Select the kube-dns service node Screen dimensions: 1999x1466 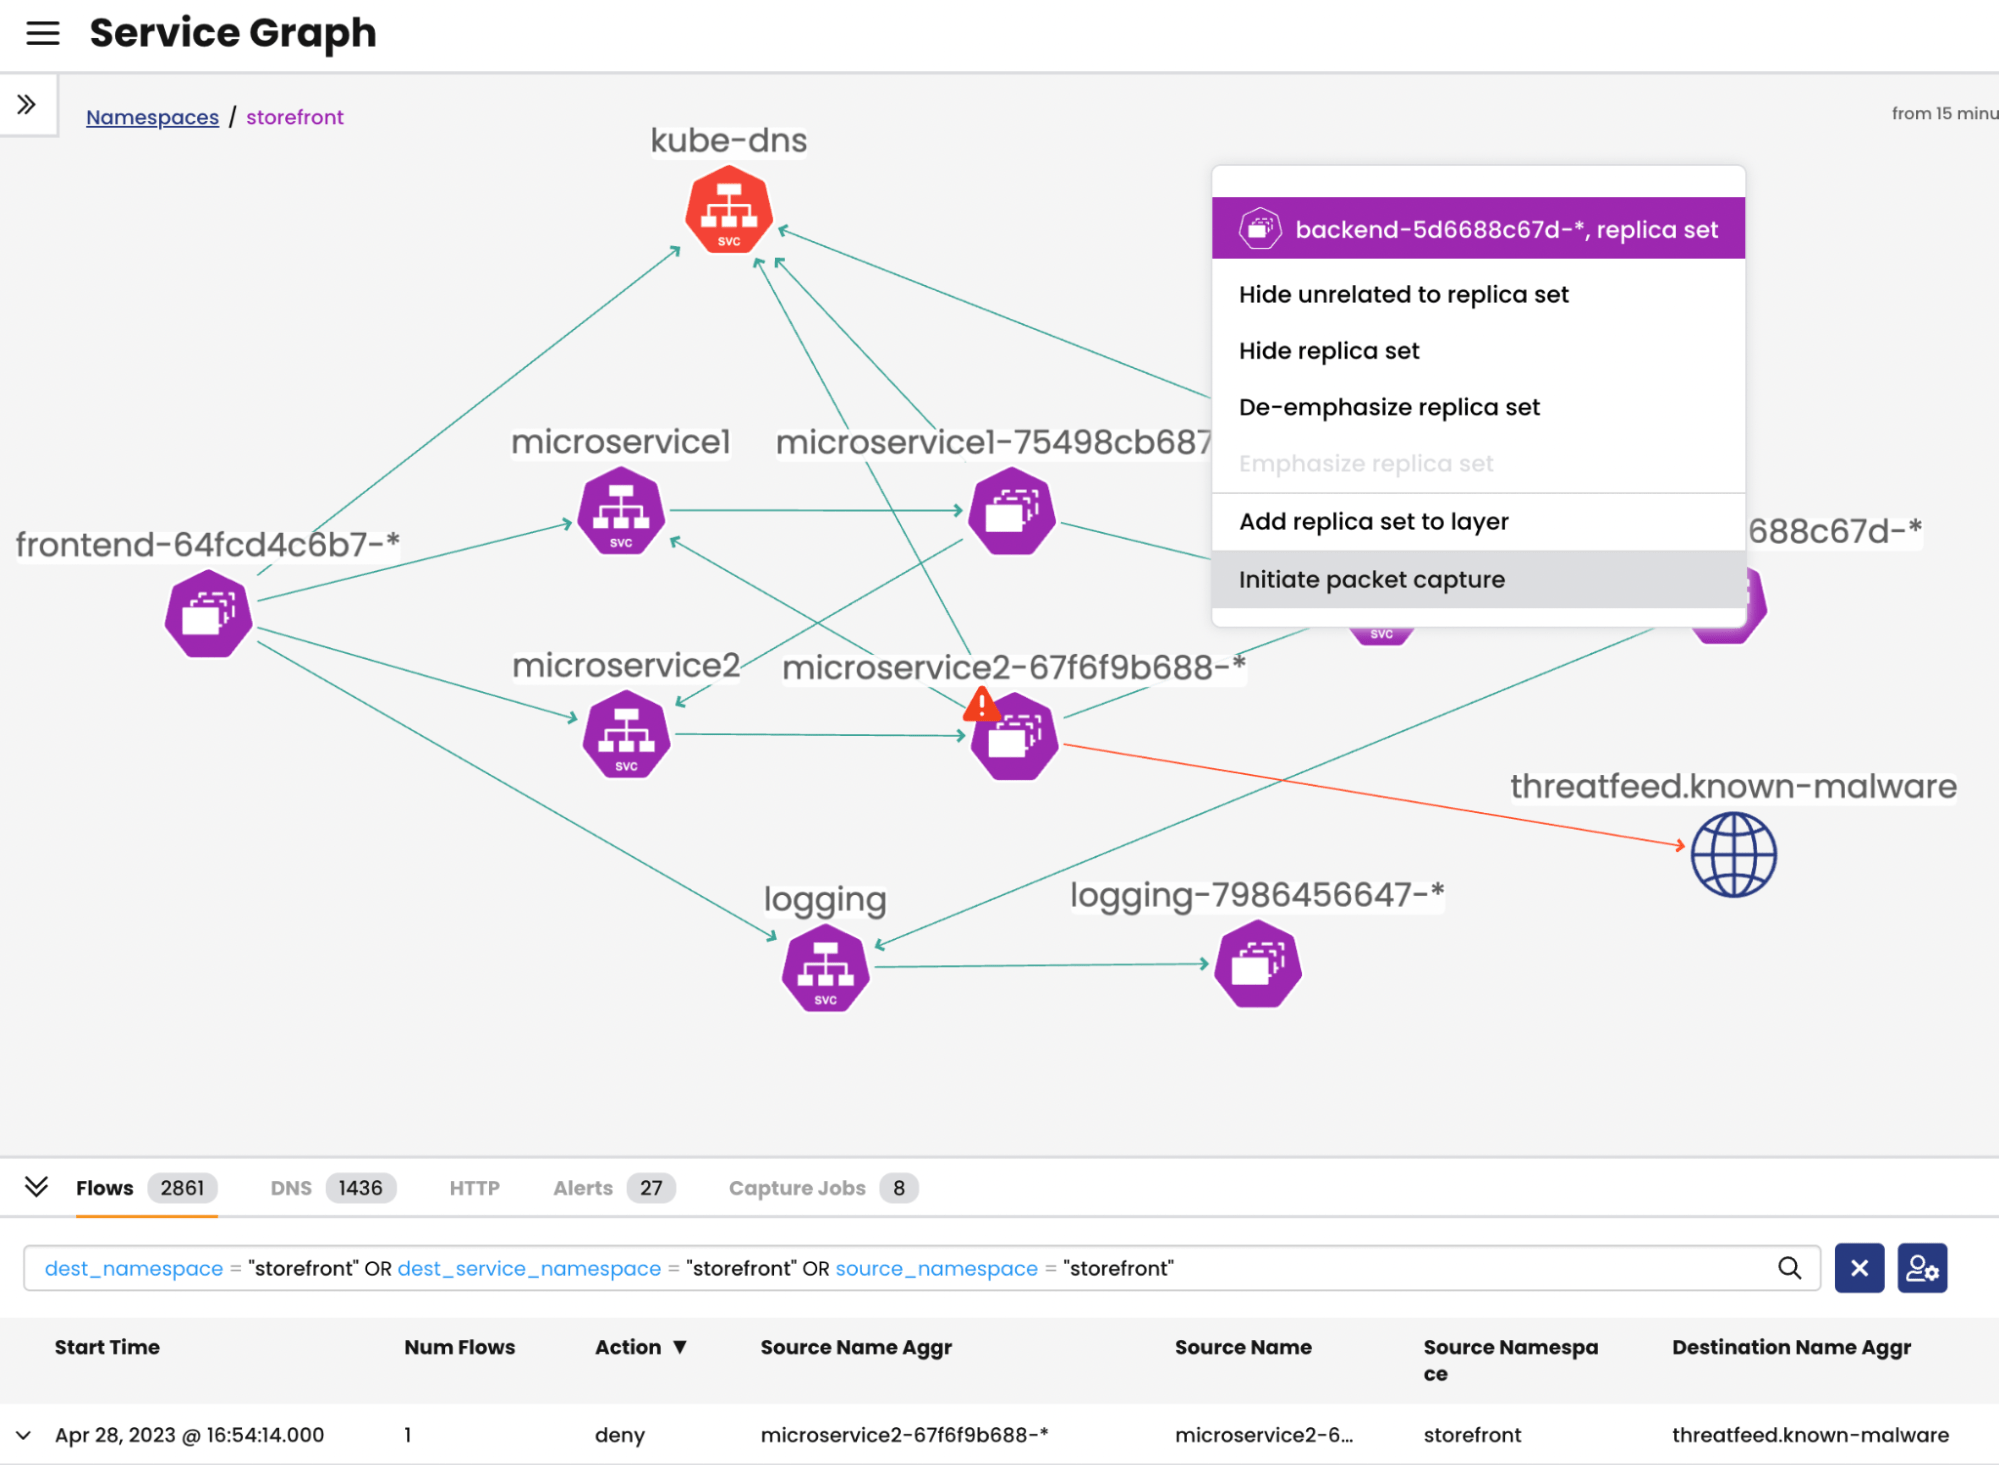(x=729, y=210)
